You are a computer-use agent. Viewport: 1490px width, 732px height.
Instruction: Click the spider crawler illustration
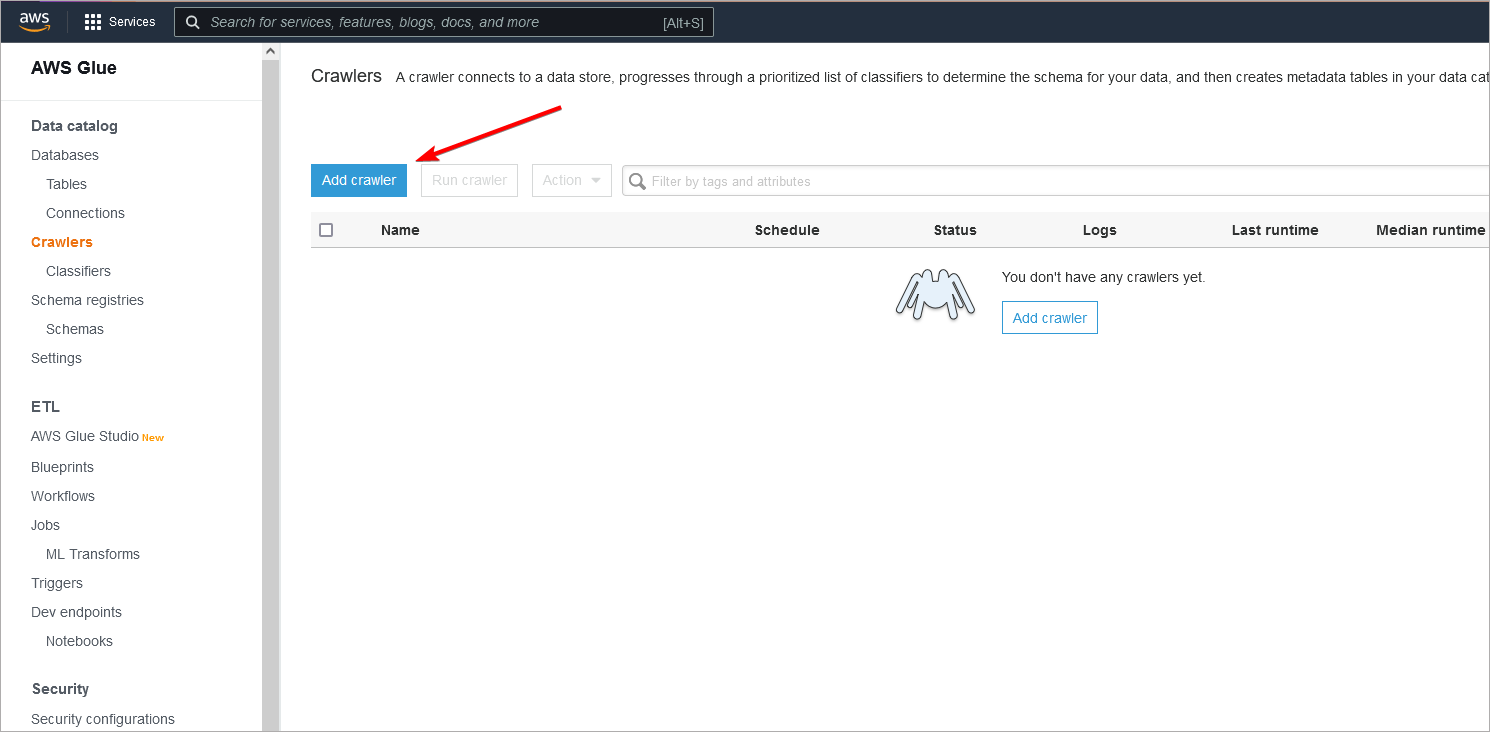pyautogui.click(x=934, y=295)
